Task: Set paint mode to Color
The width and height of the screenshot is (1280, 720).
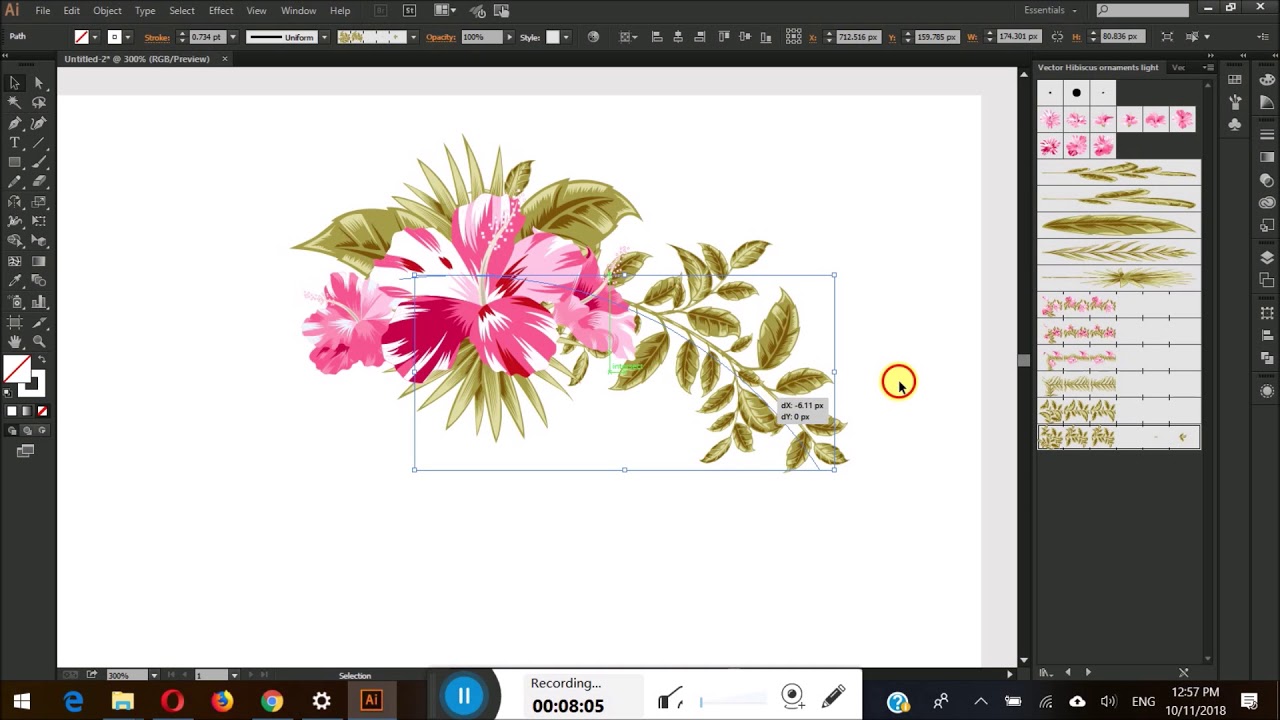Action: coord(12,411)
